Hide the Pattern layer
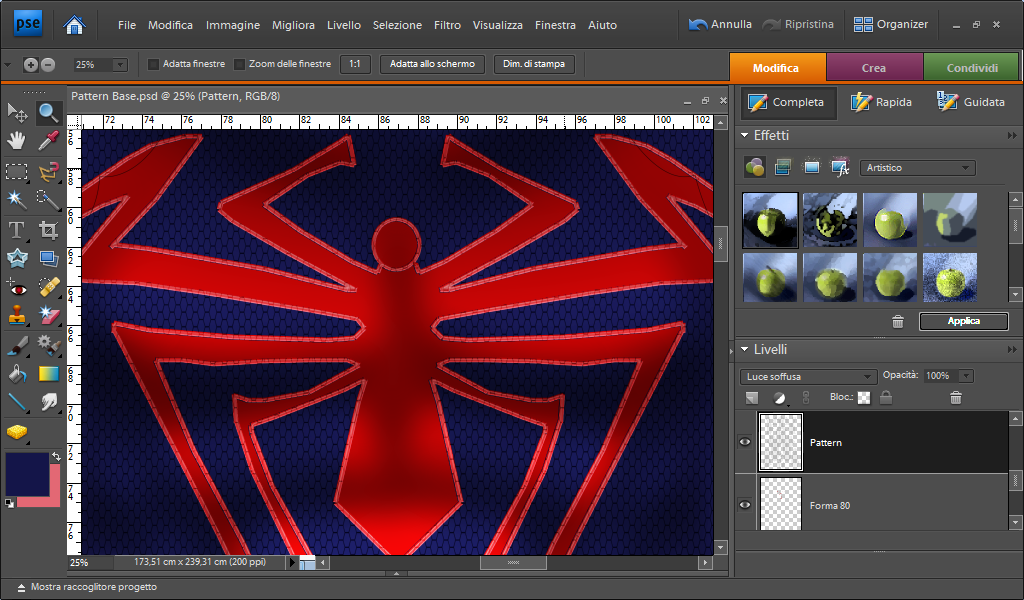Viewport: 1024px width, 600px height. (744, 442)
